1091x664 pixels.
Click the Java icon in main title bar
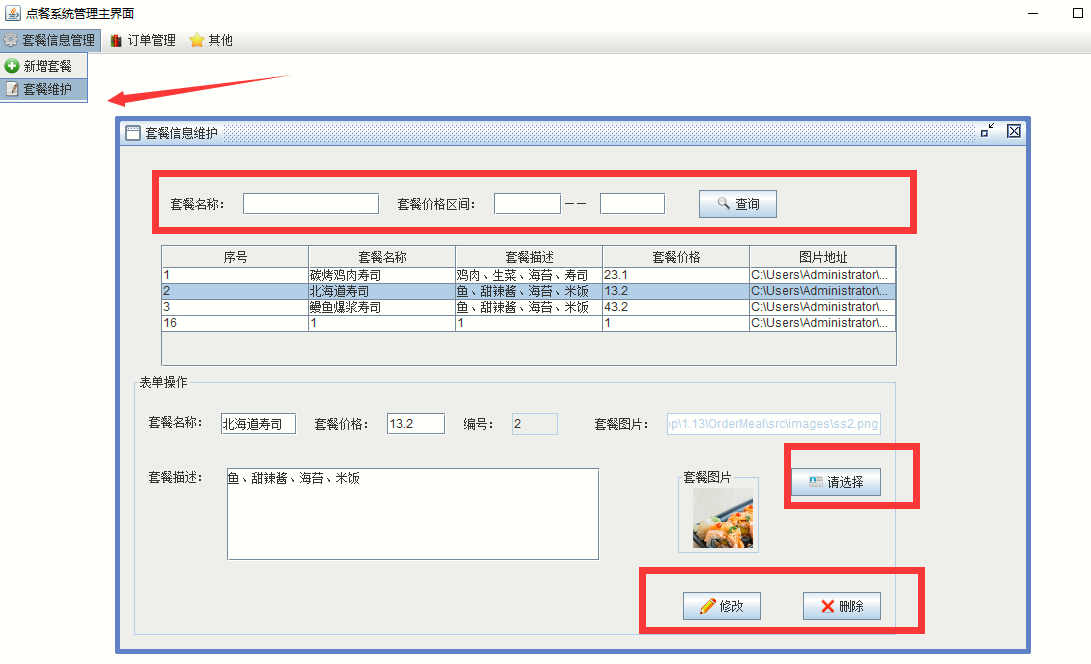pyautogui.click(x=13, y=13)
